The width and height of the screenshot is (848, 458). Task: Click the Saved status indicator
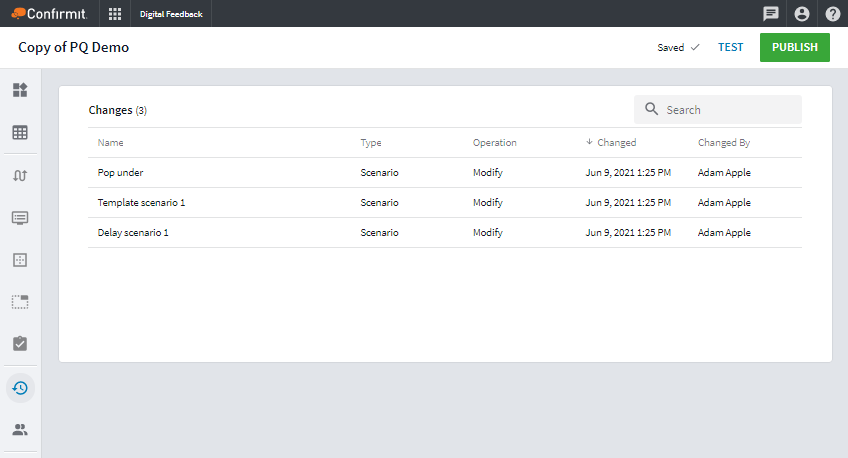[x=678, y=48]
